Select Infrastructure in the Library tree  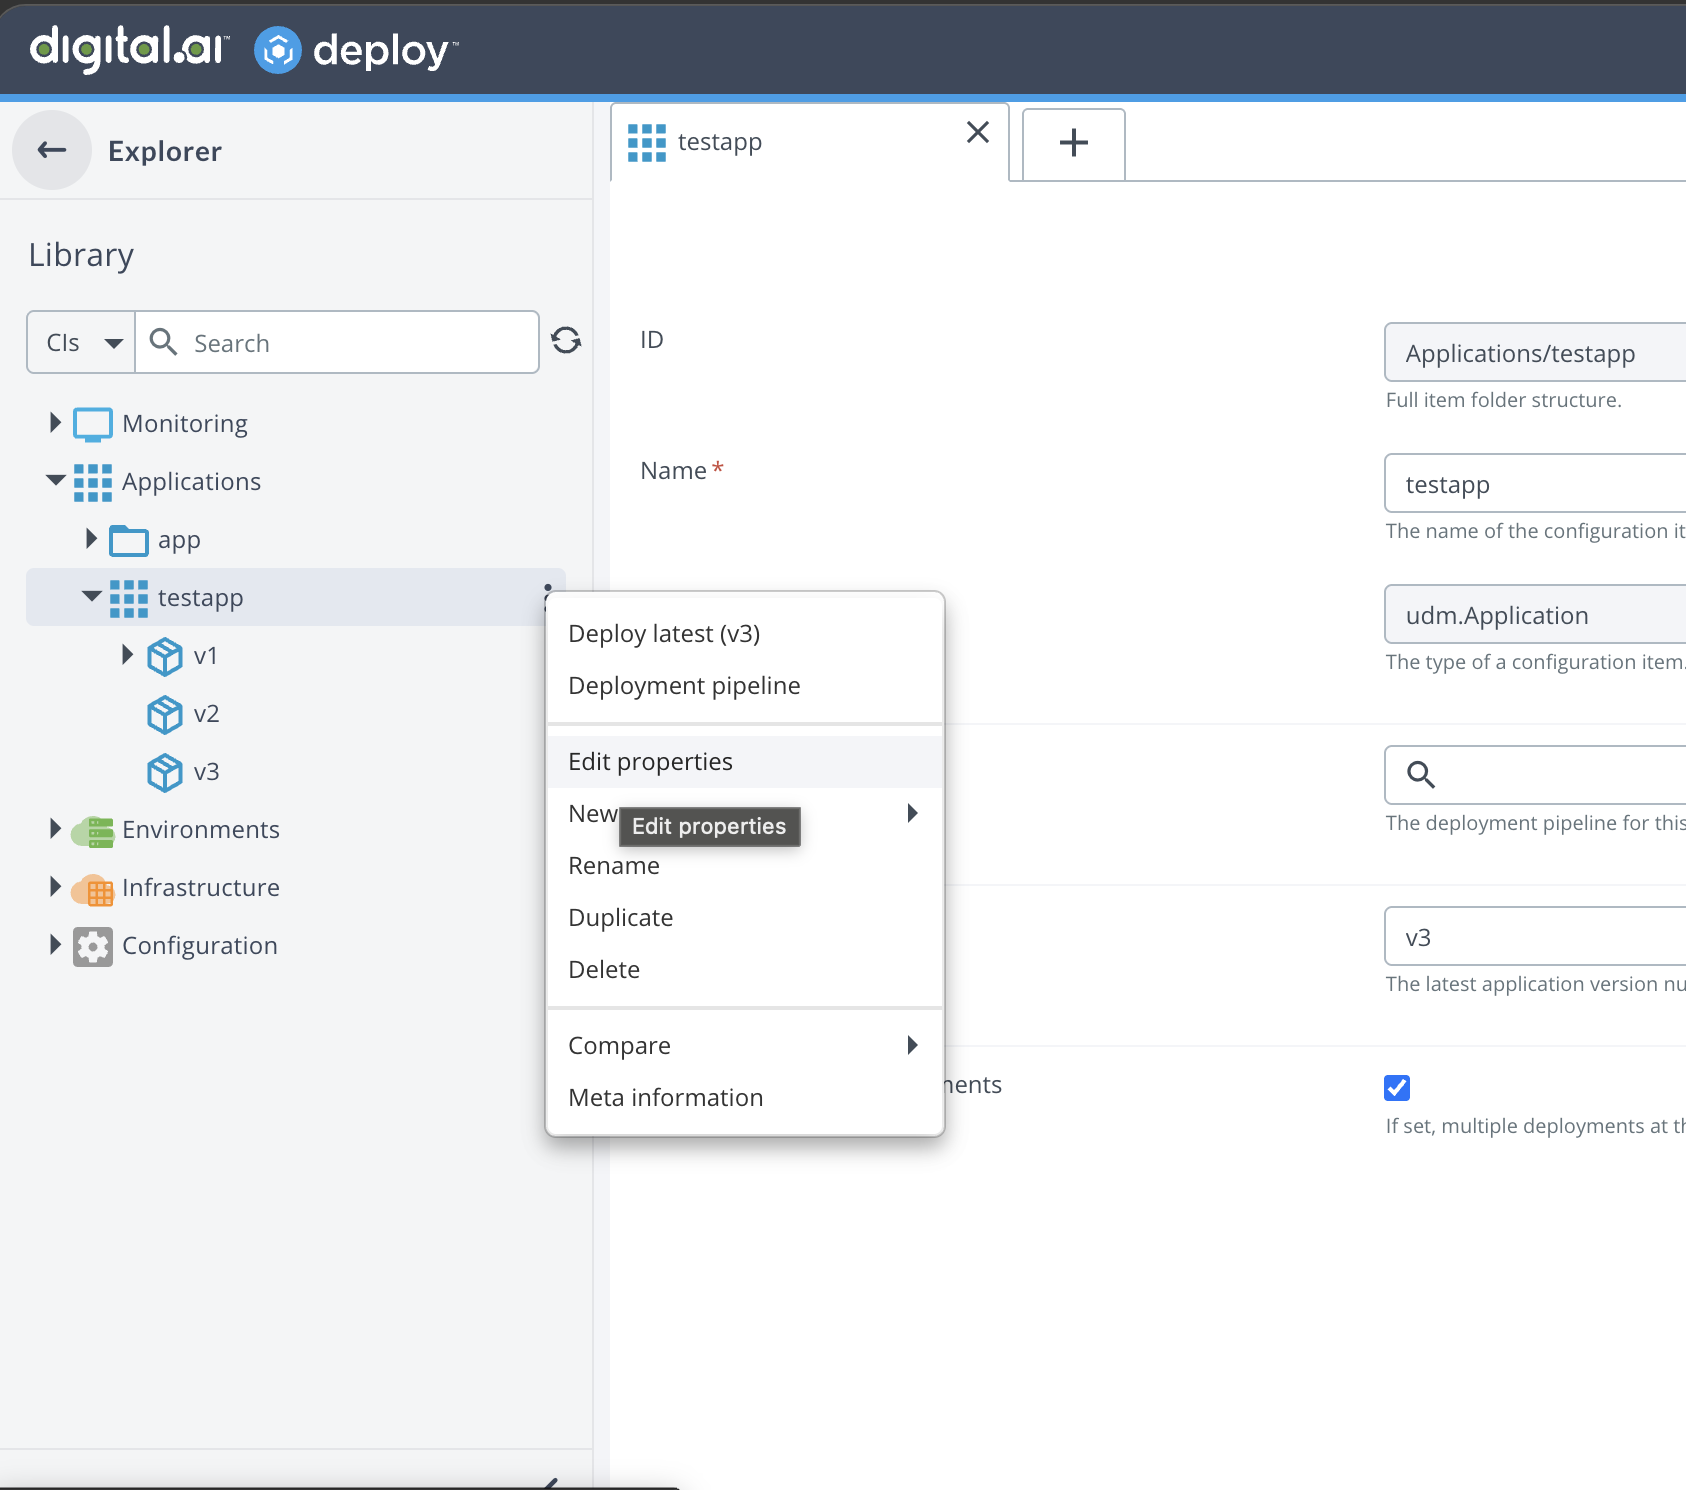click(x=201, y=888)
